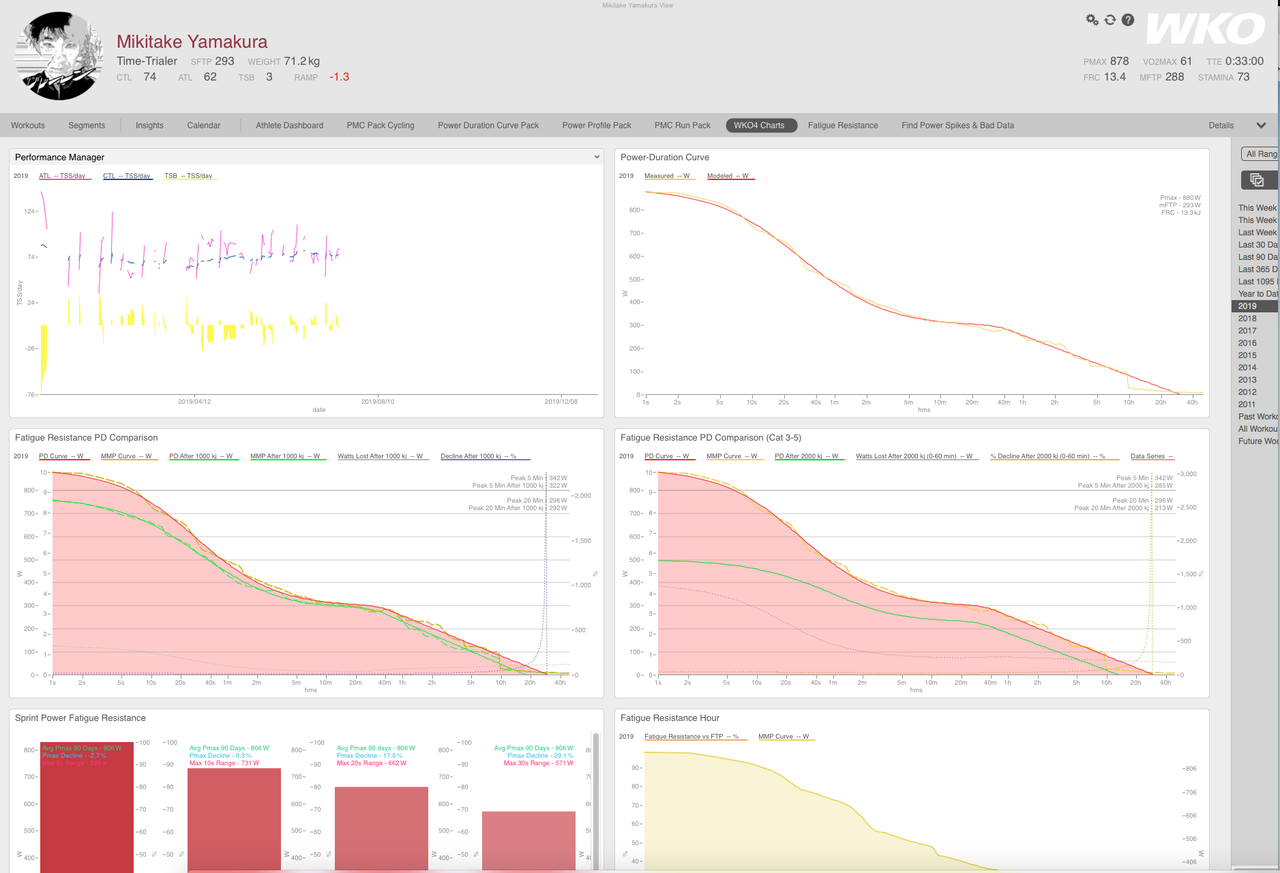Open the All Ranges dropdown
Image resolution: width=1280 pixels, height=873 pixels.
(x=1260, y=154)
